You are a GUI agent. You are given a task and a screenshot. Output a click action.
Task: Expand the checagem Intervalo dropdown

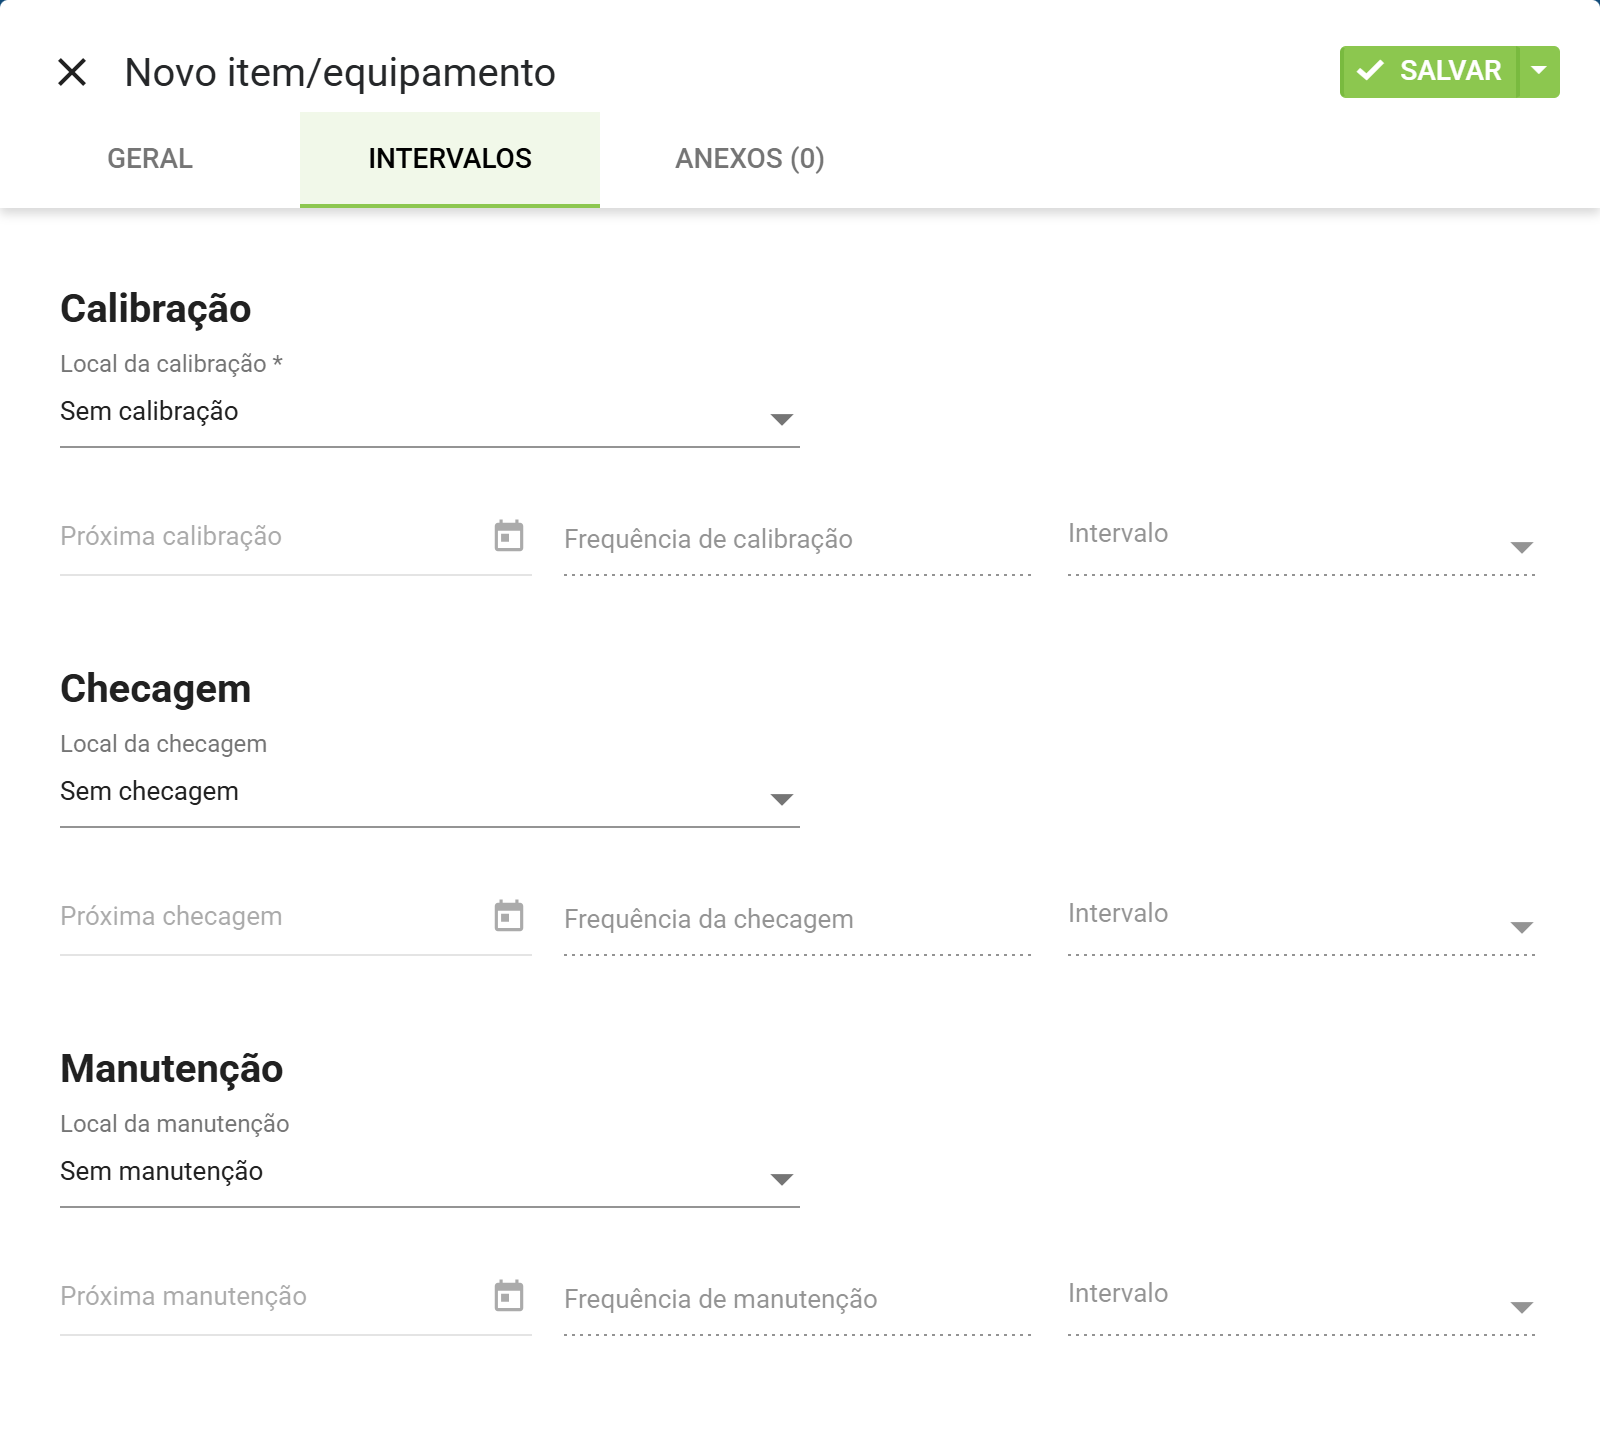click(1302, 920)
